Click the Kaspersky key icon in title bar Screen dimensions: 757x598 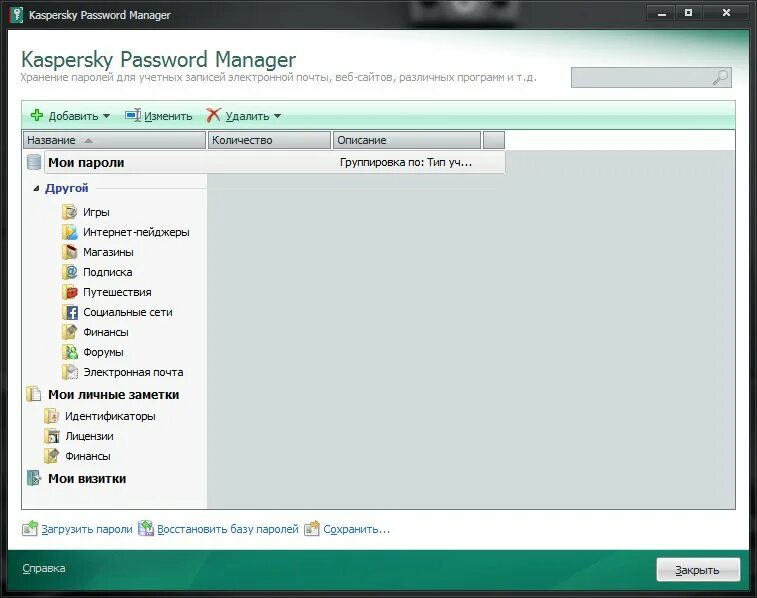(17, 14)
